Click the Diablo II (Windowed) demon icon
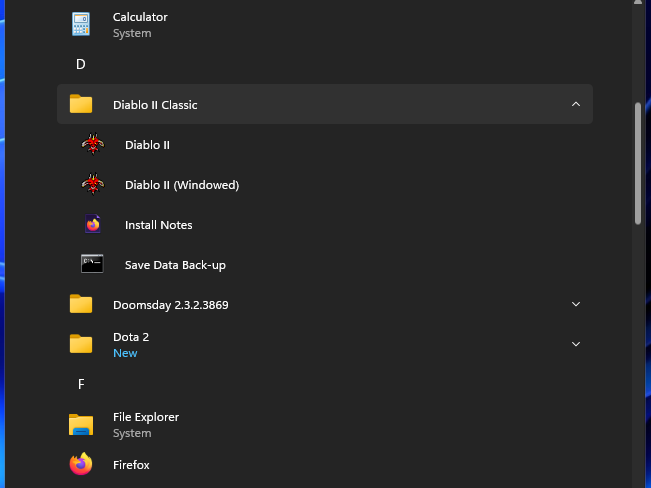Image resolution: width=651 pixels, height=488 pixels. (93, 184)
